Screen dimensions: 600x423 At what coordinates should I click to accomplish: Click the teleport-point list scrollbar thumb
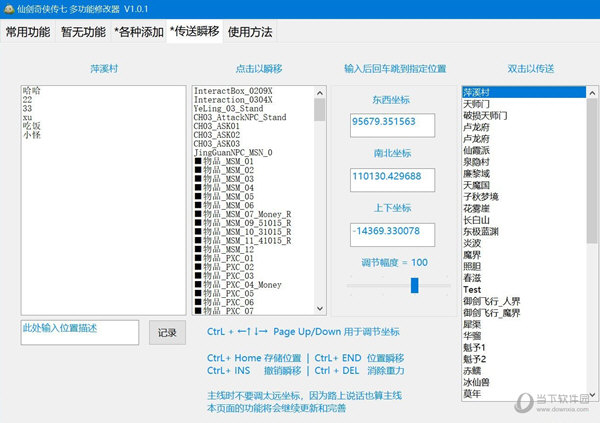pos(320,110)
